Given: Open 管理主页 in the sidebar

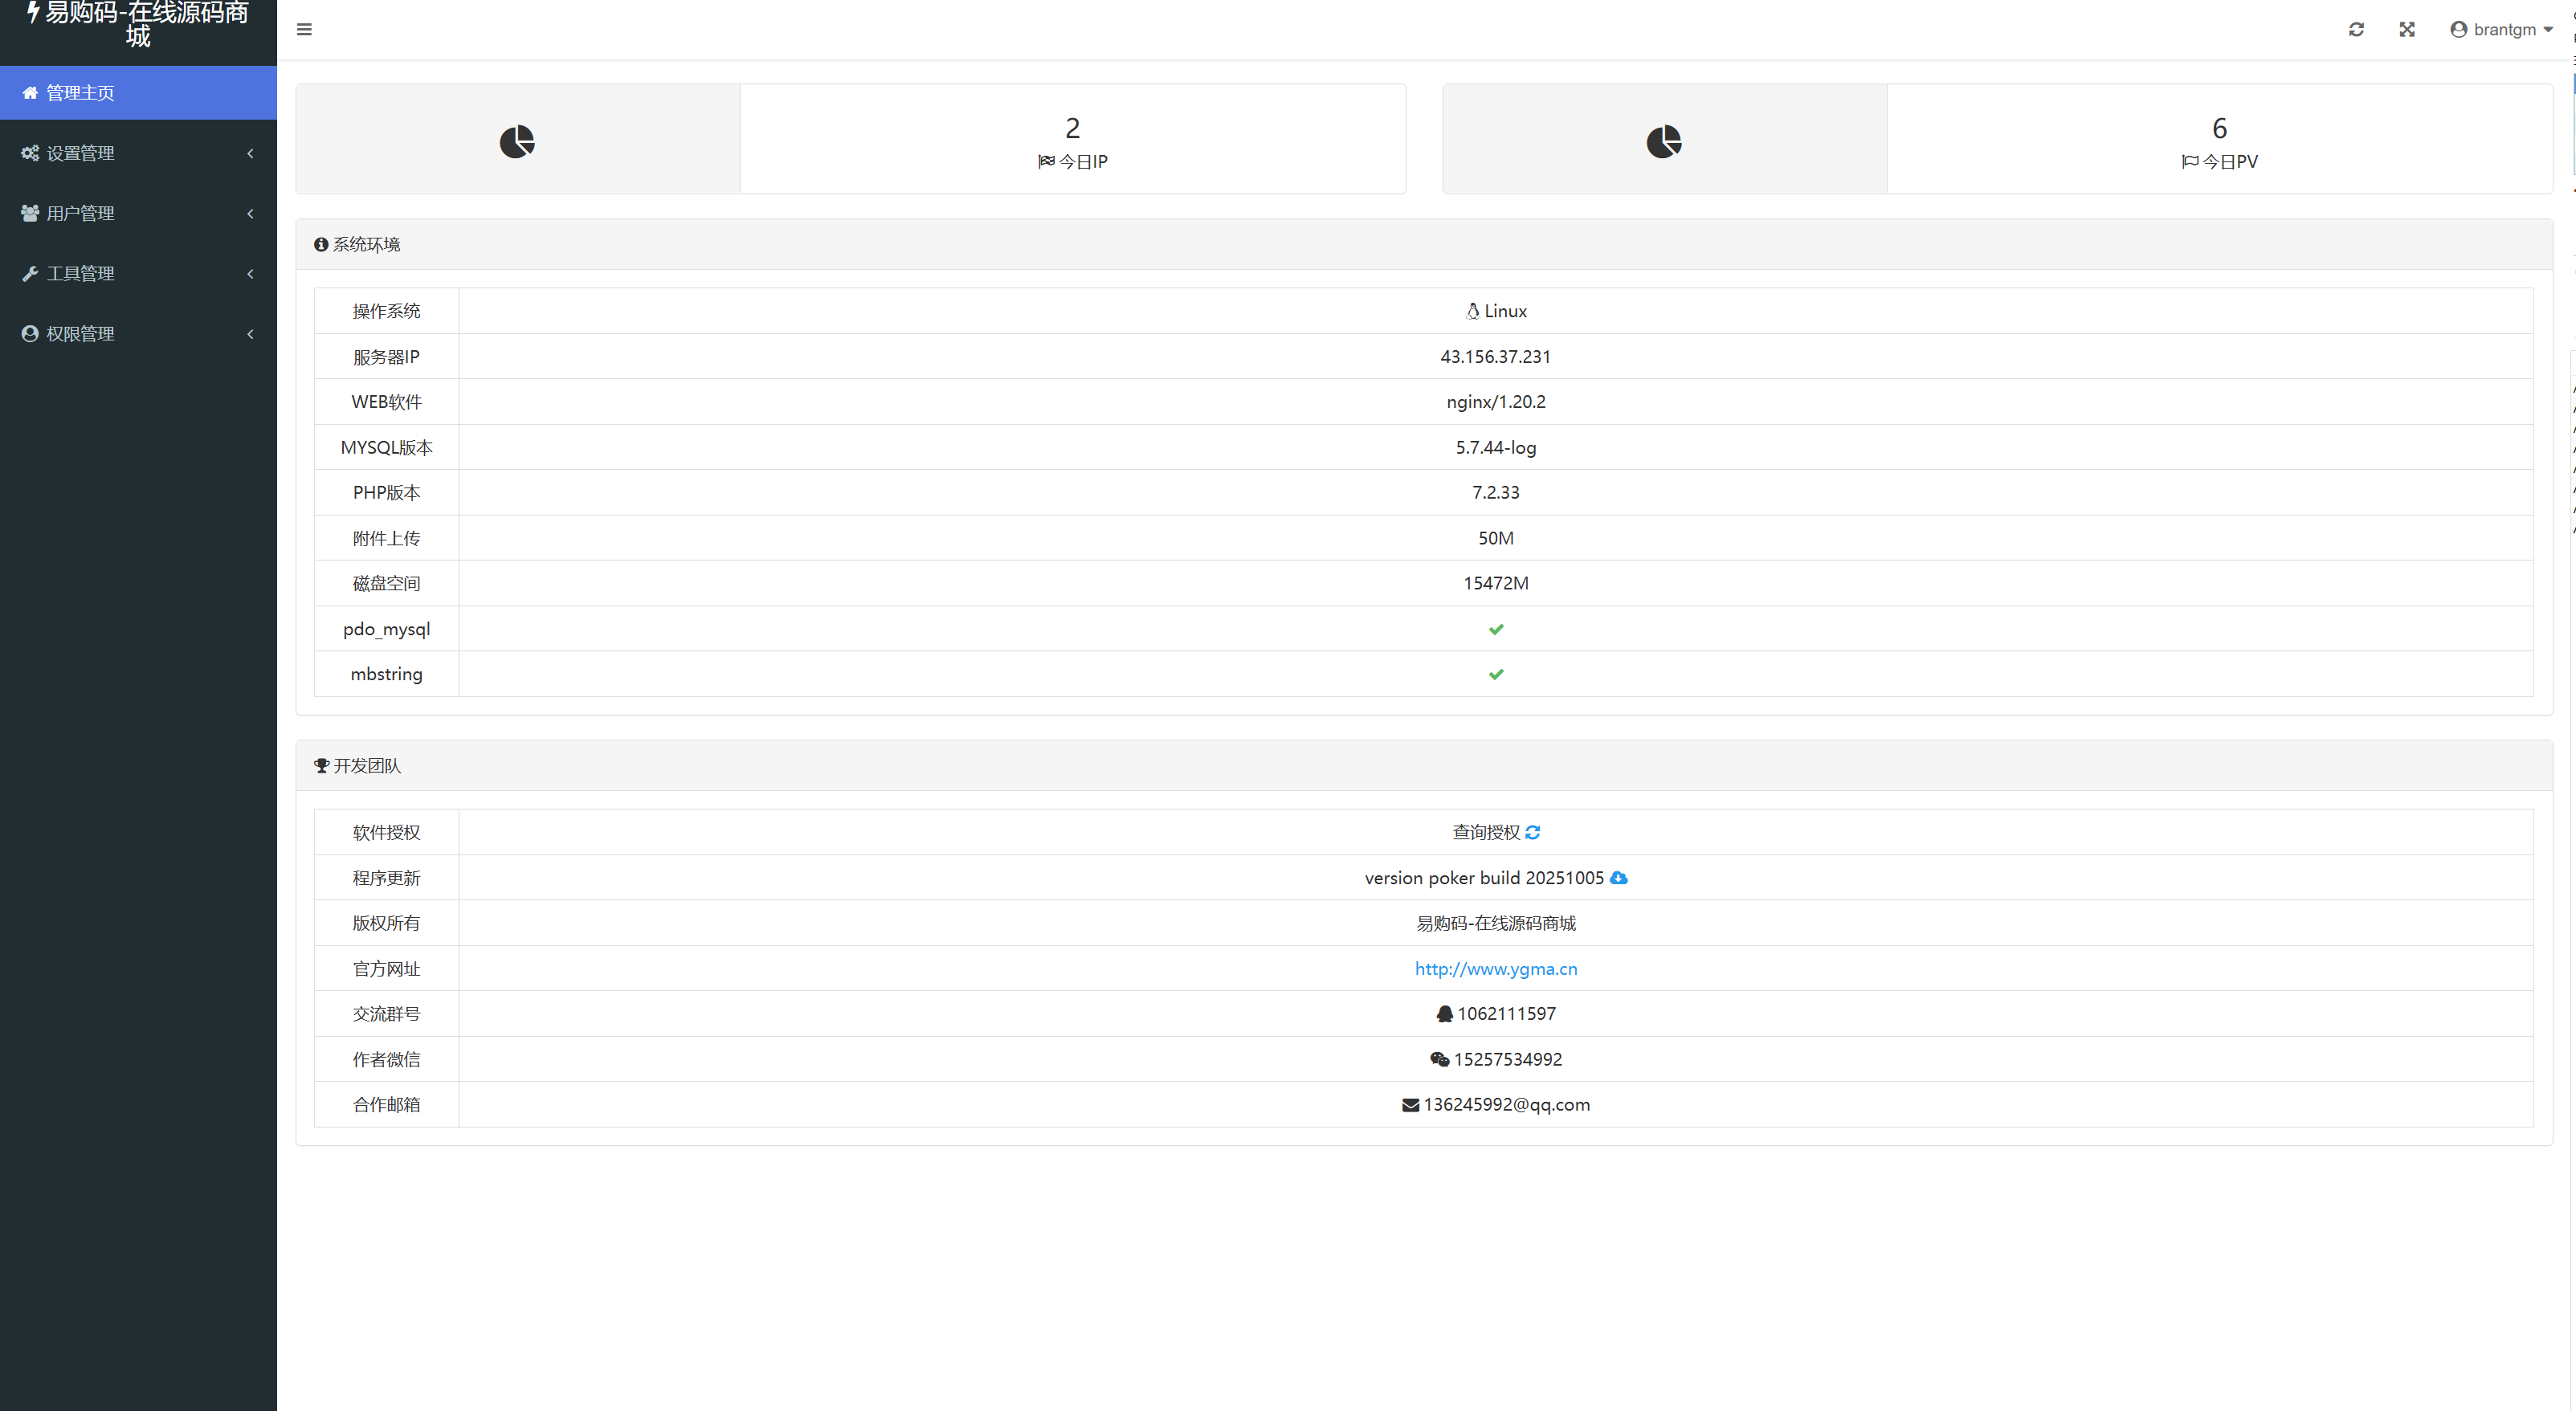Looking at the screenshot, I should tap(80, 93).
